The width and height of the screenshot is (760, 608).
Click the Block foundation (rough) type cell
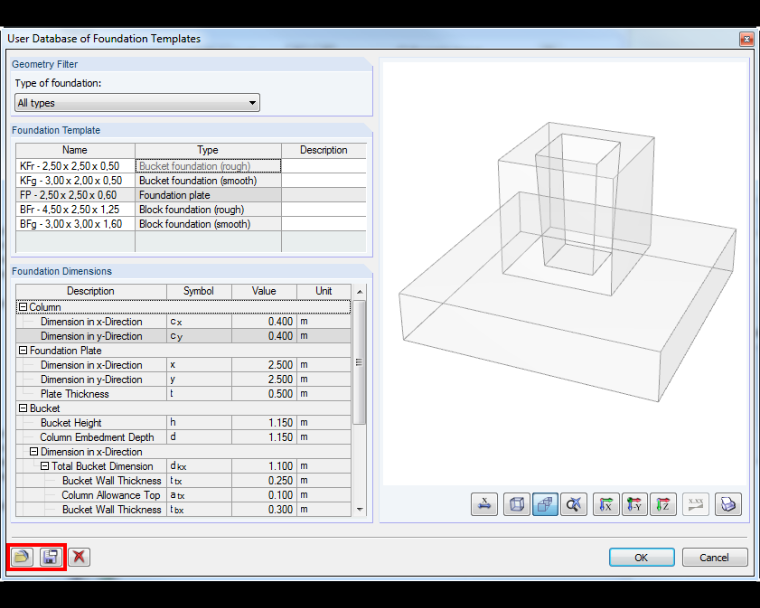[x=208, y=209]
